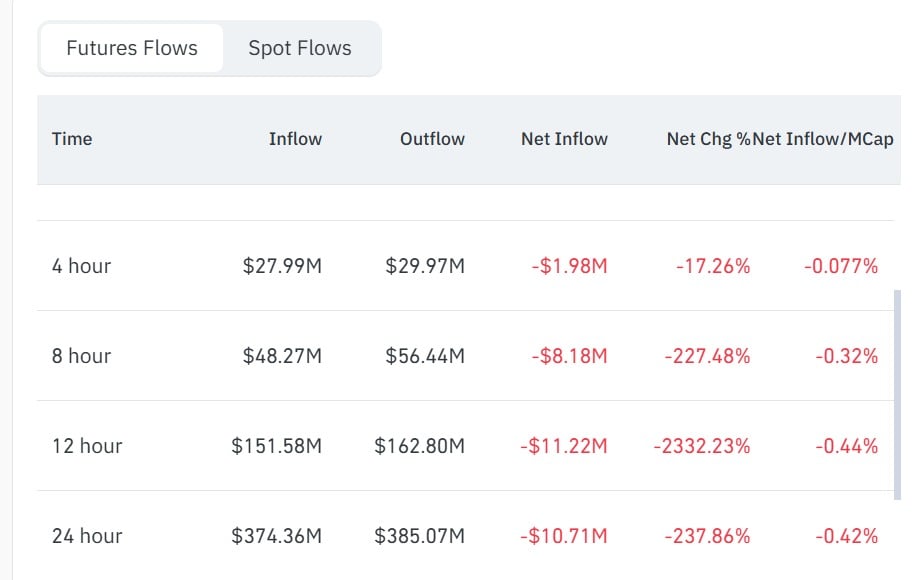Select the 4 hour row label
Image resolution: width=923 pixels, height=580 pixels.
point(81,266)
